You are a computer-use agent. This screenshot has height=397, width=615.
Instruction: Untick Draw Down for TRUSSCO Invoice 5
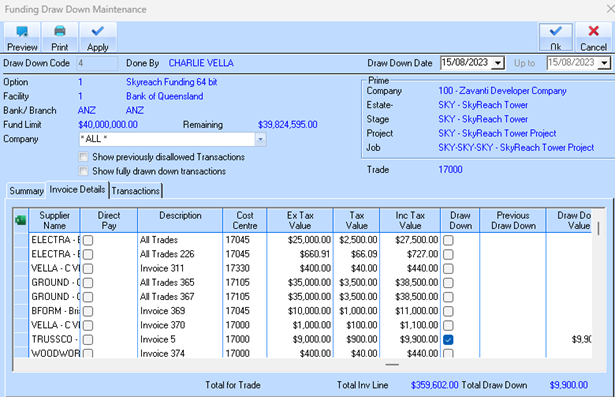[x=448, y=340]
